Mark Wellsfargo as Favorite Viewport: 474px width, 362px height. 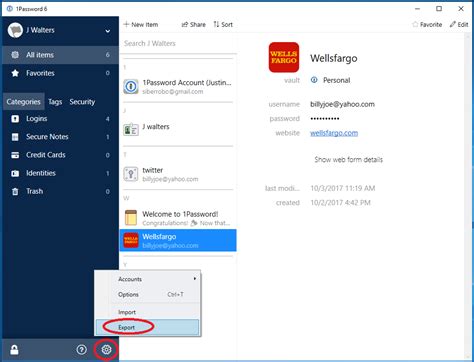click(x=427, y=24)
